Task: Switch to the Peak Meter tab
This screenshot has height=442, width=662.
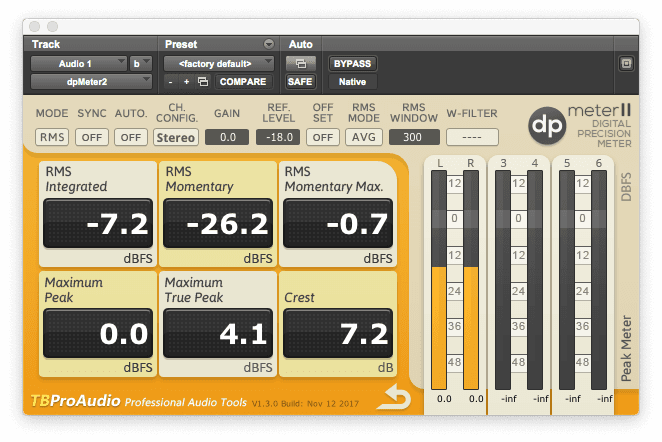Action: pos(627,349)
